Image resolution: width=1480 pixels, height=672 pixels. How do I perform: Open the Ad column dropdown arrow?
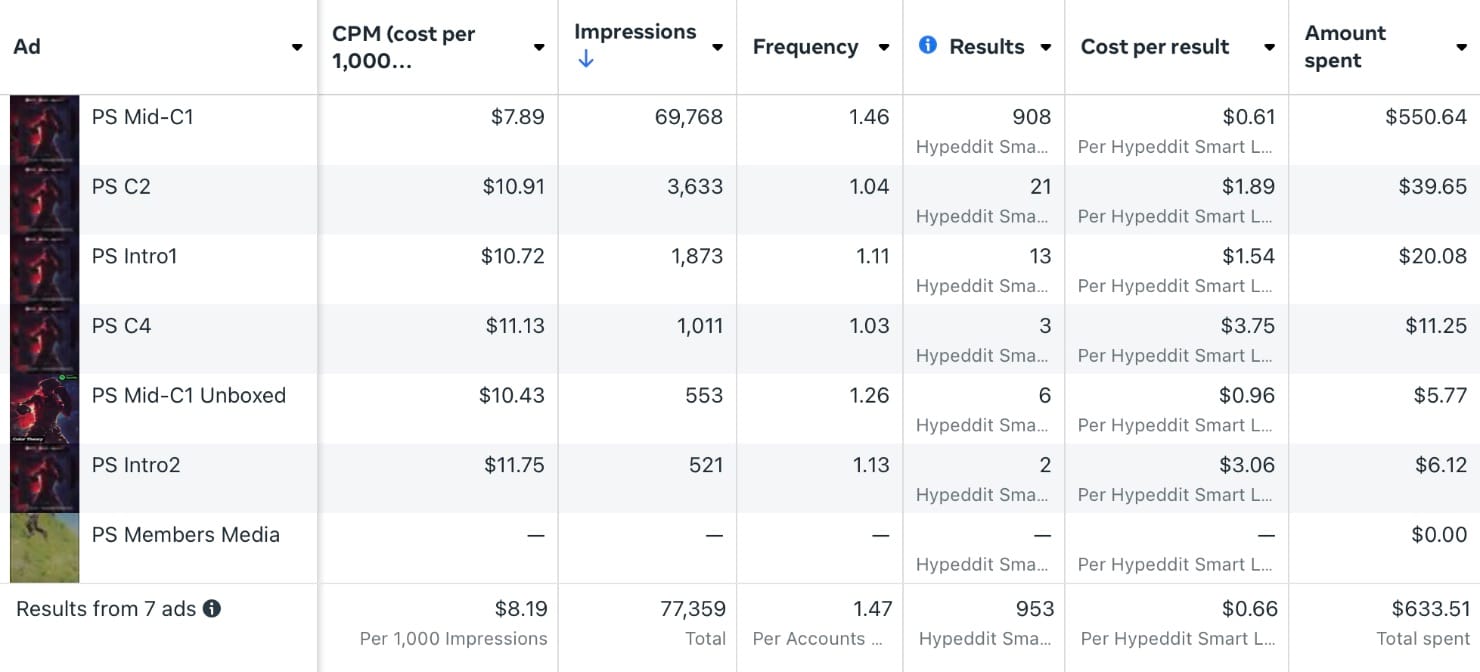[297, 47]
